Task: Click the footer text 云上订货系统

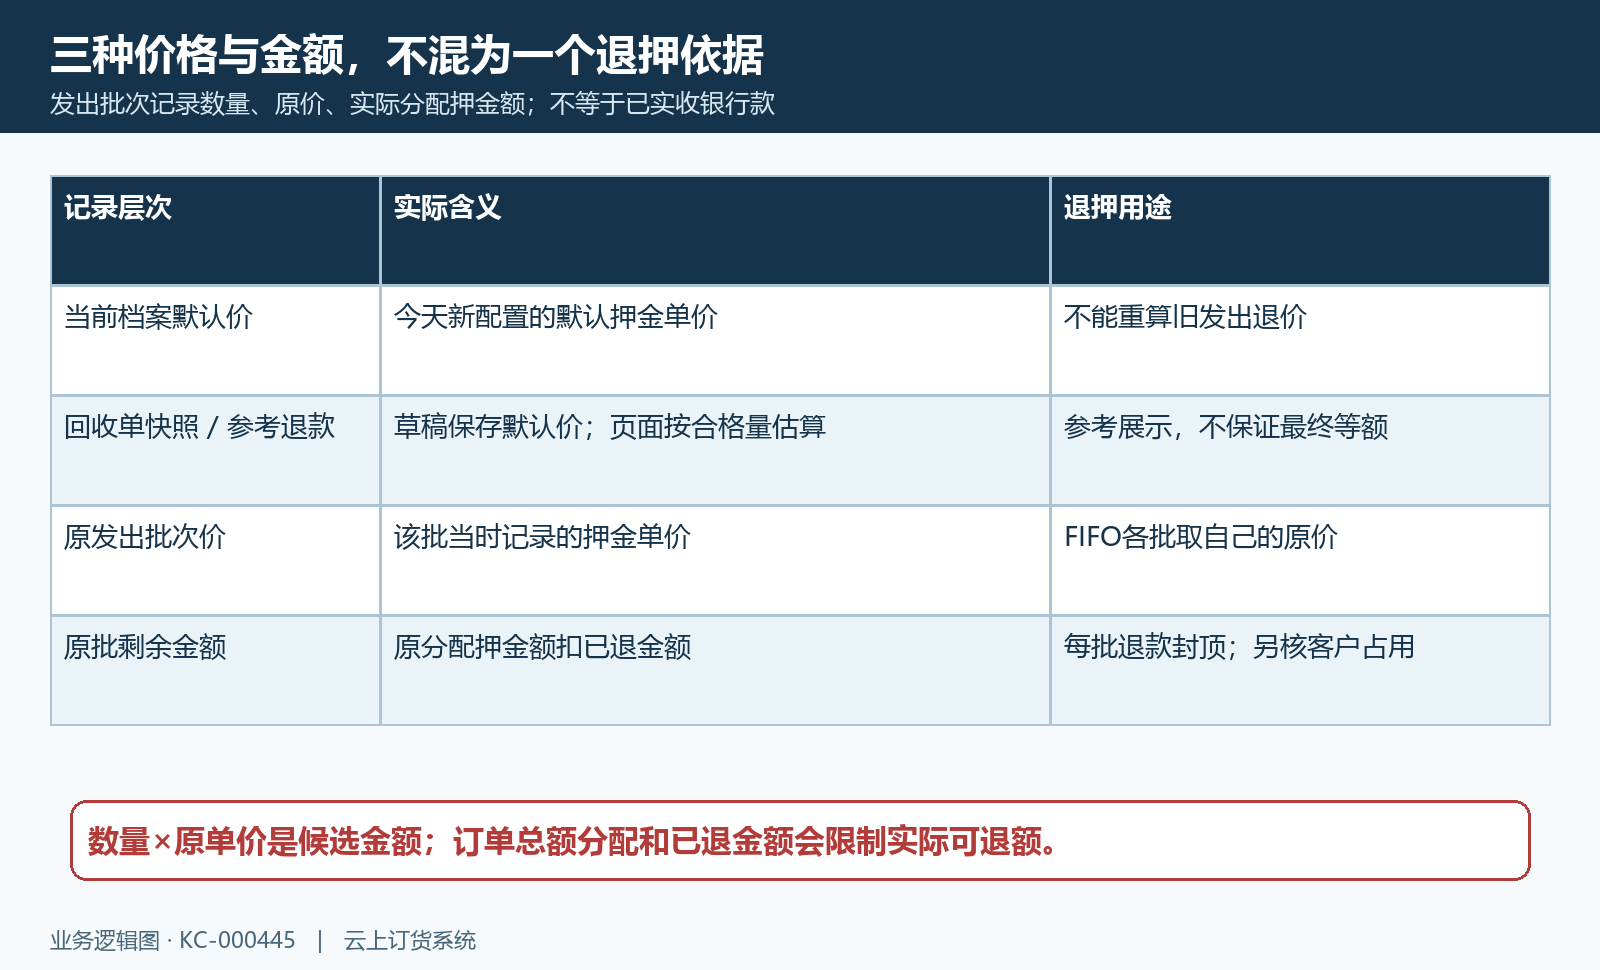Action: [410, 941]
